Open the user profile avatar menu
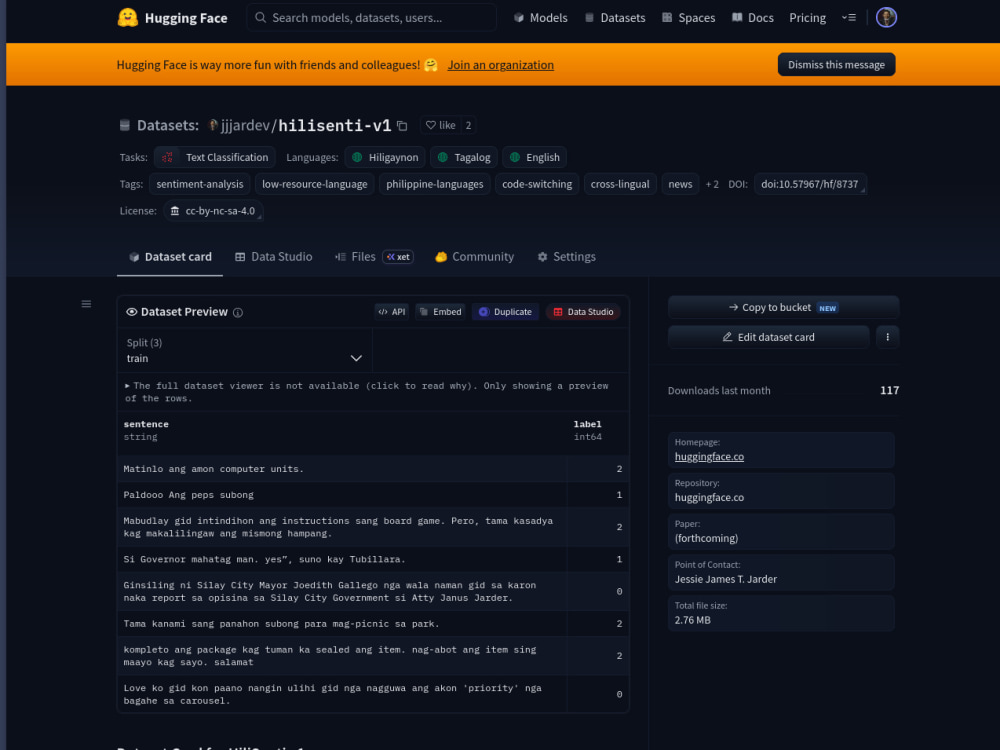Screen dimensions: 1000x750 pos(886,17)
